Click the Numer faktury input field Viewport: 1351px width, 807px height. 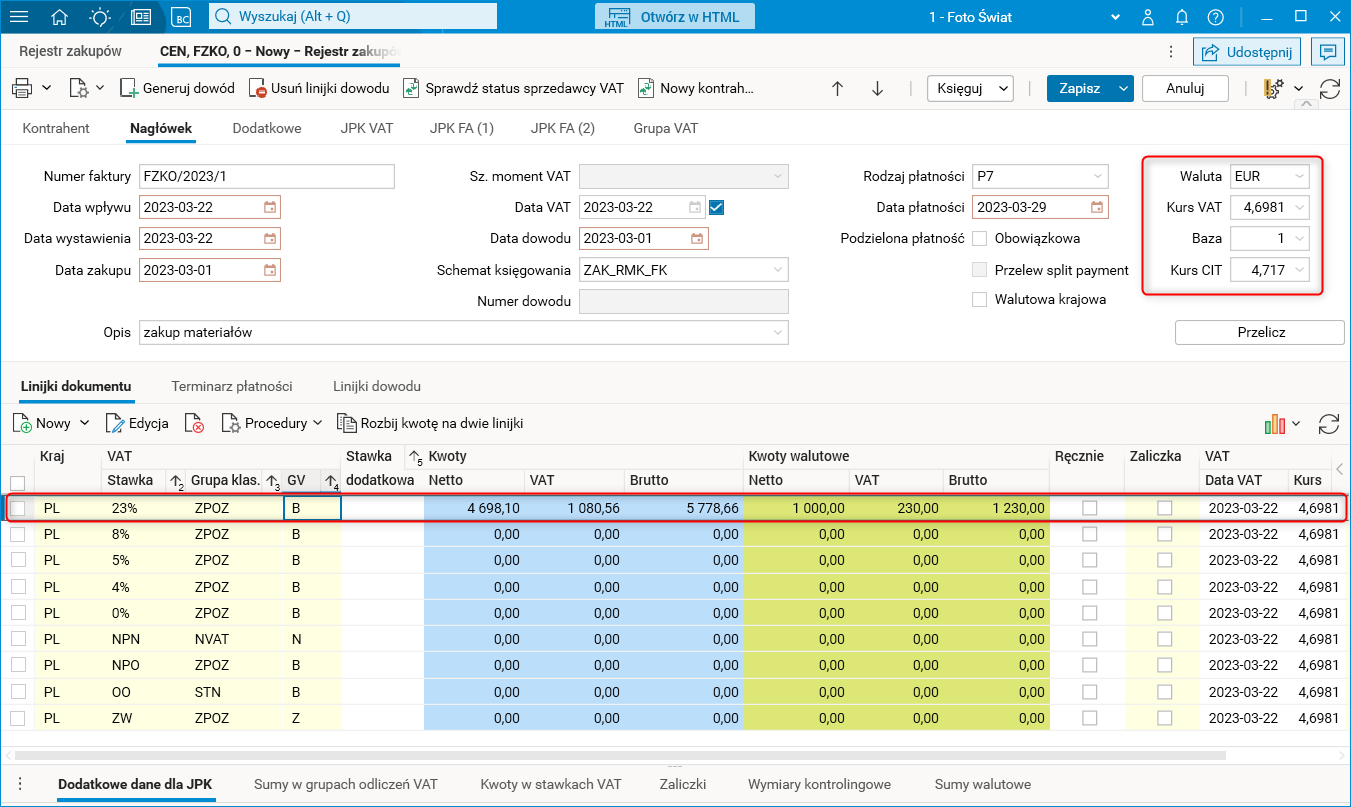point(266,177)
